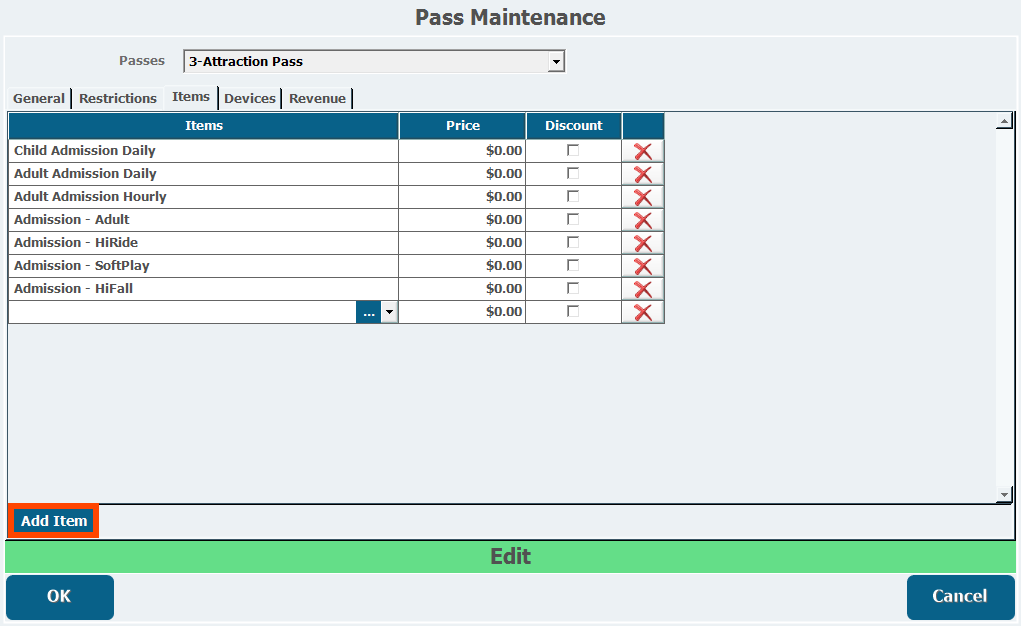Remove the Admission - HiFall row
Image resolution: width=1021 pixels, height=626 pixels.
point(643,289)
